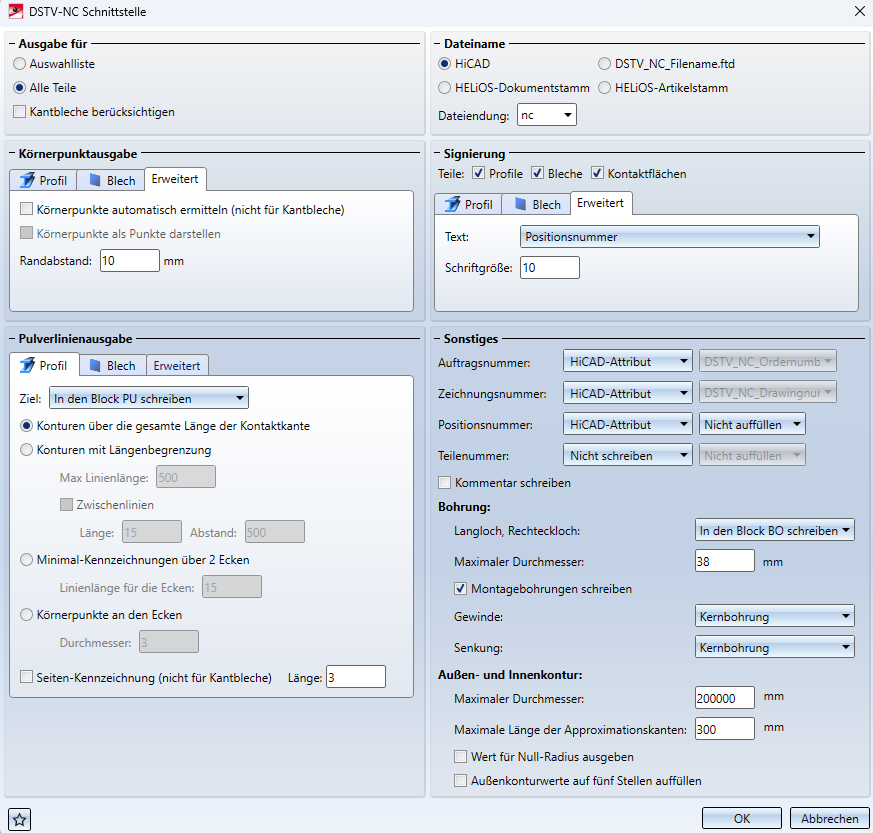Screen dimensions: 873x833
Task: Enable Kantbleche berücksichtigen checkbox
Action: tap(19, 112)
